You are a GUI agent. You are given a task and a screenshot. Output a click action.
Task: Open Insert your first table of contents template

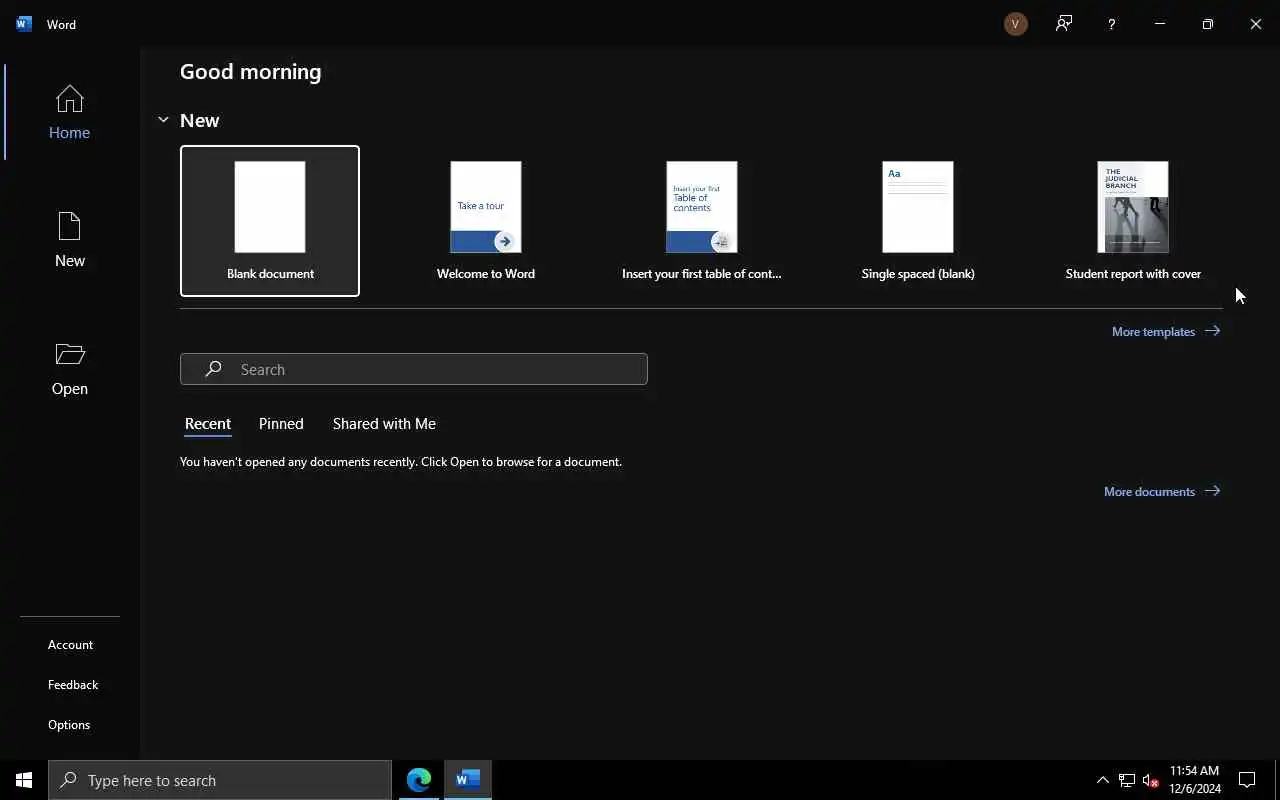702,221
